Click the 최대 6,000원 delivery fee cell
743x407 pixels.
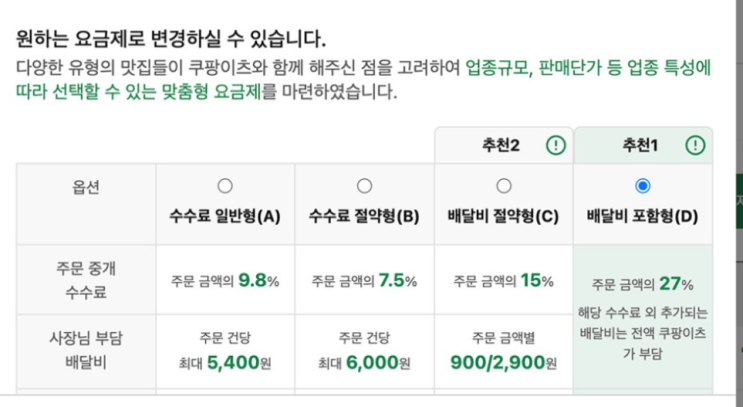(x=364, y=351)
